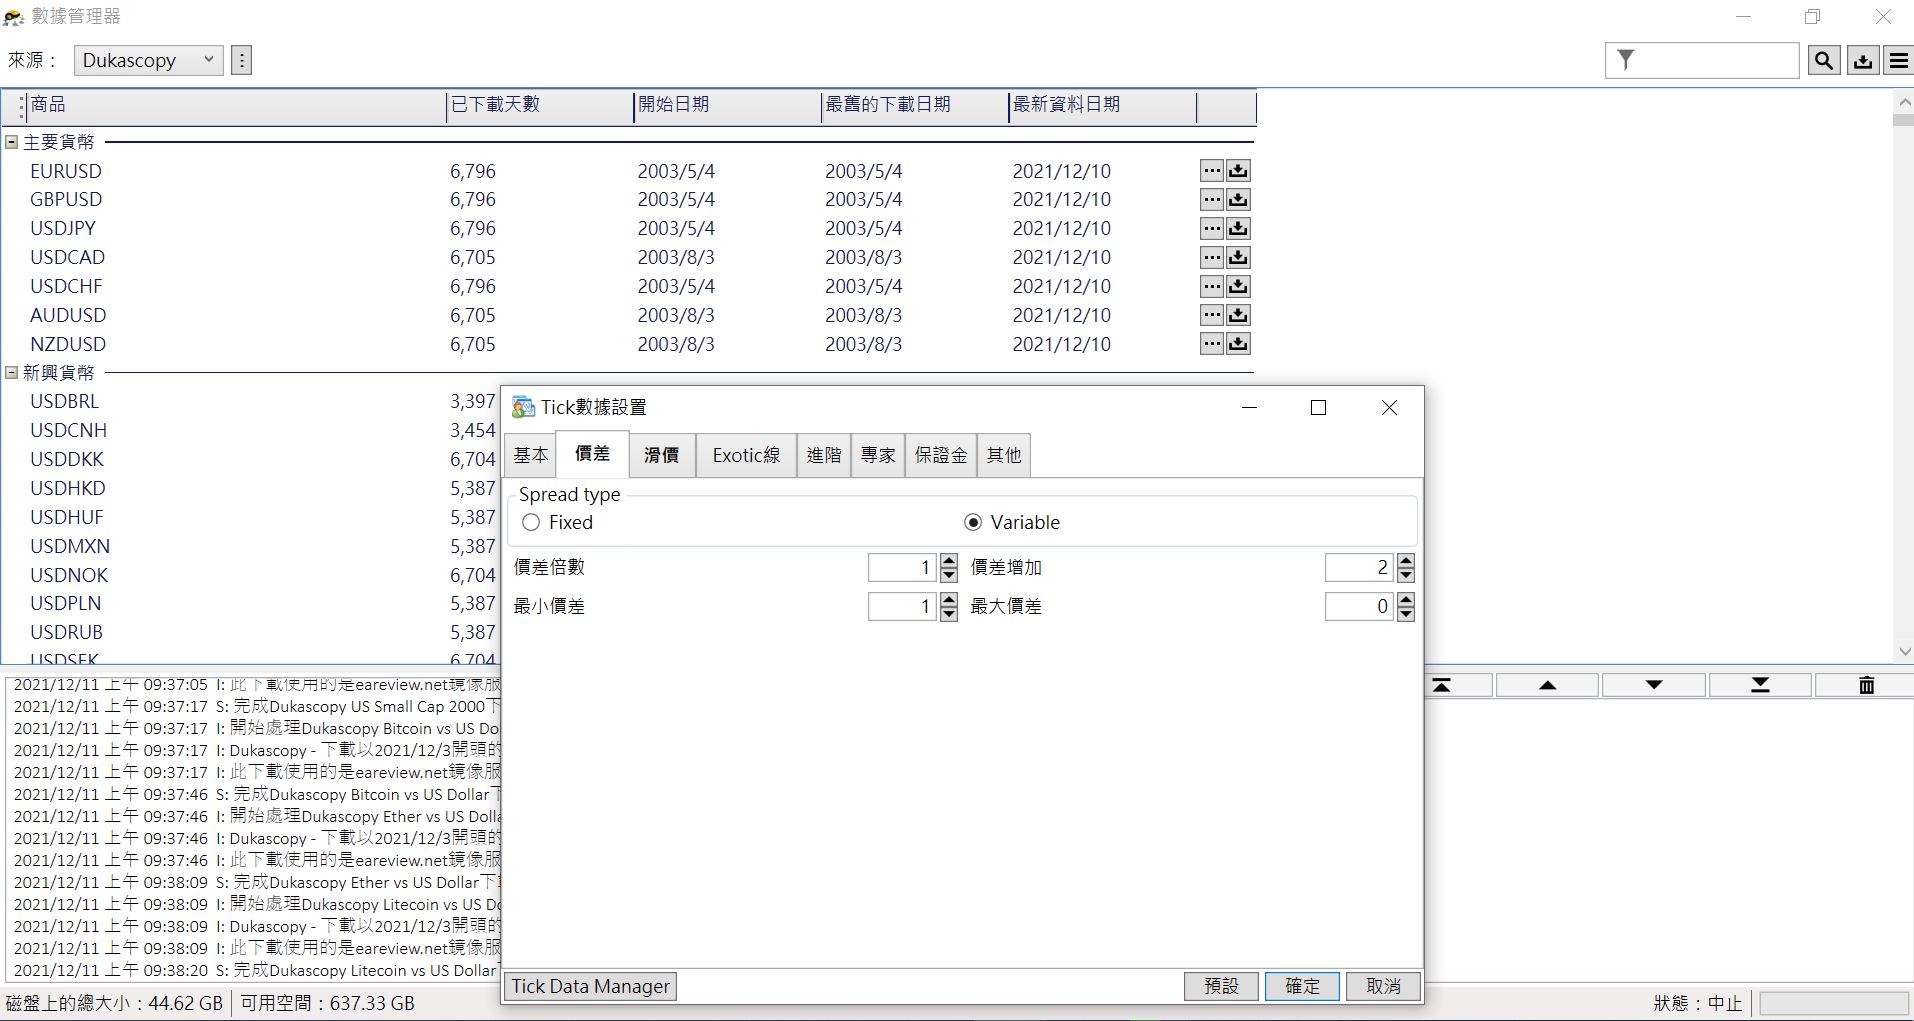Image resolution: width=1914 pixels, height=1021 pixels.
Task: Open the Dukascopy source dropdown
Action: (x=148, y=60)
